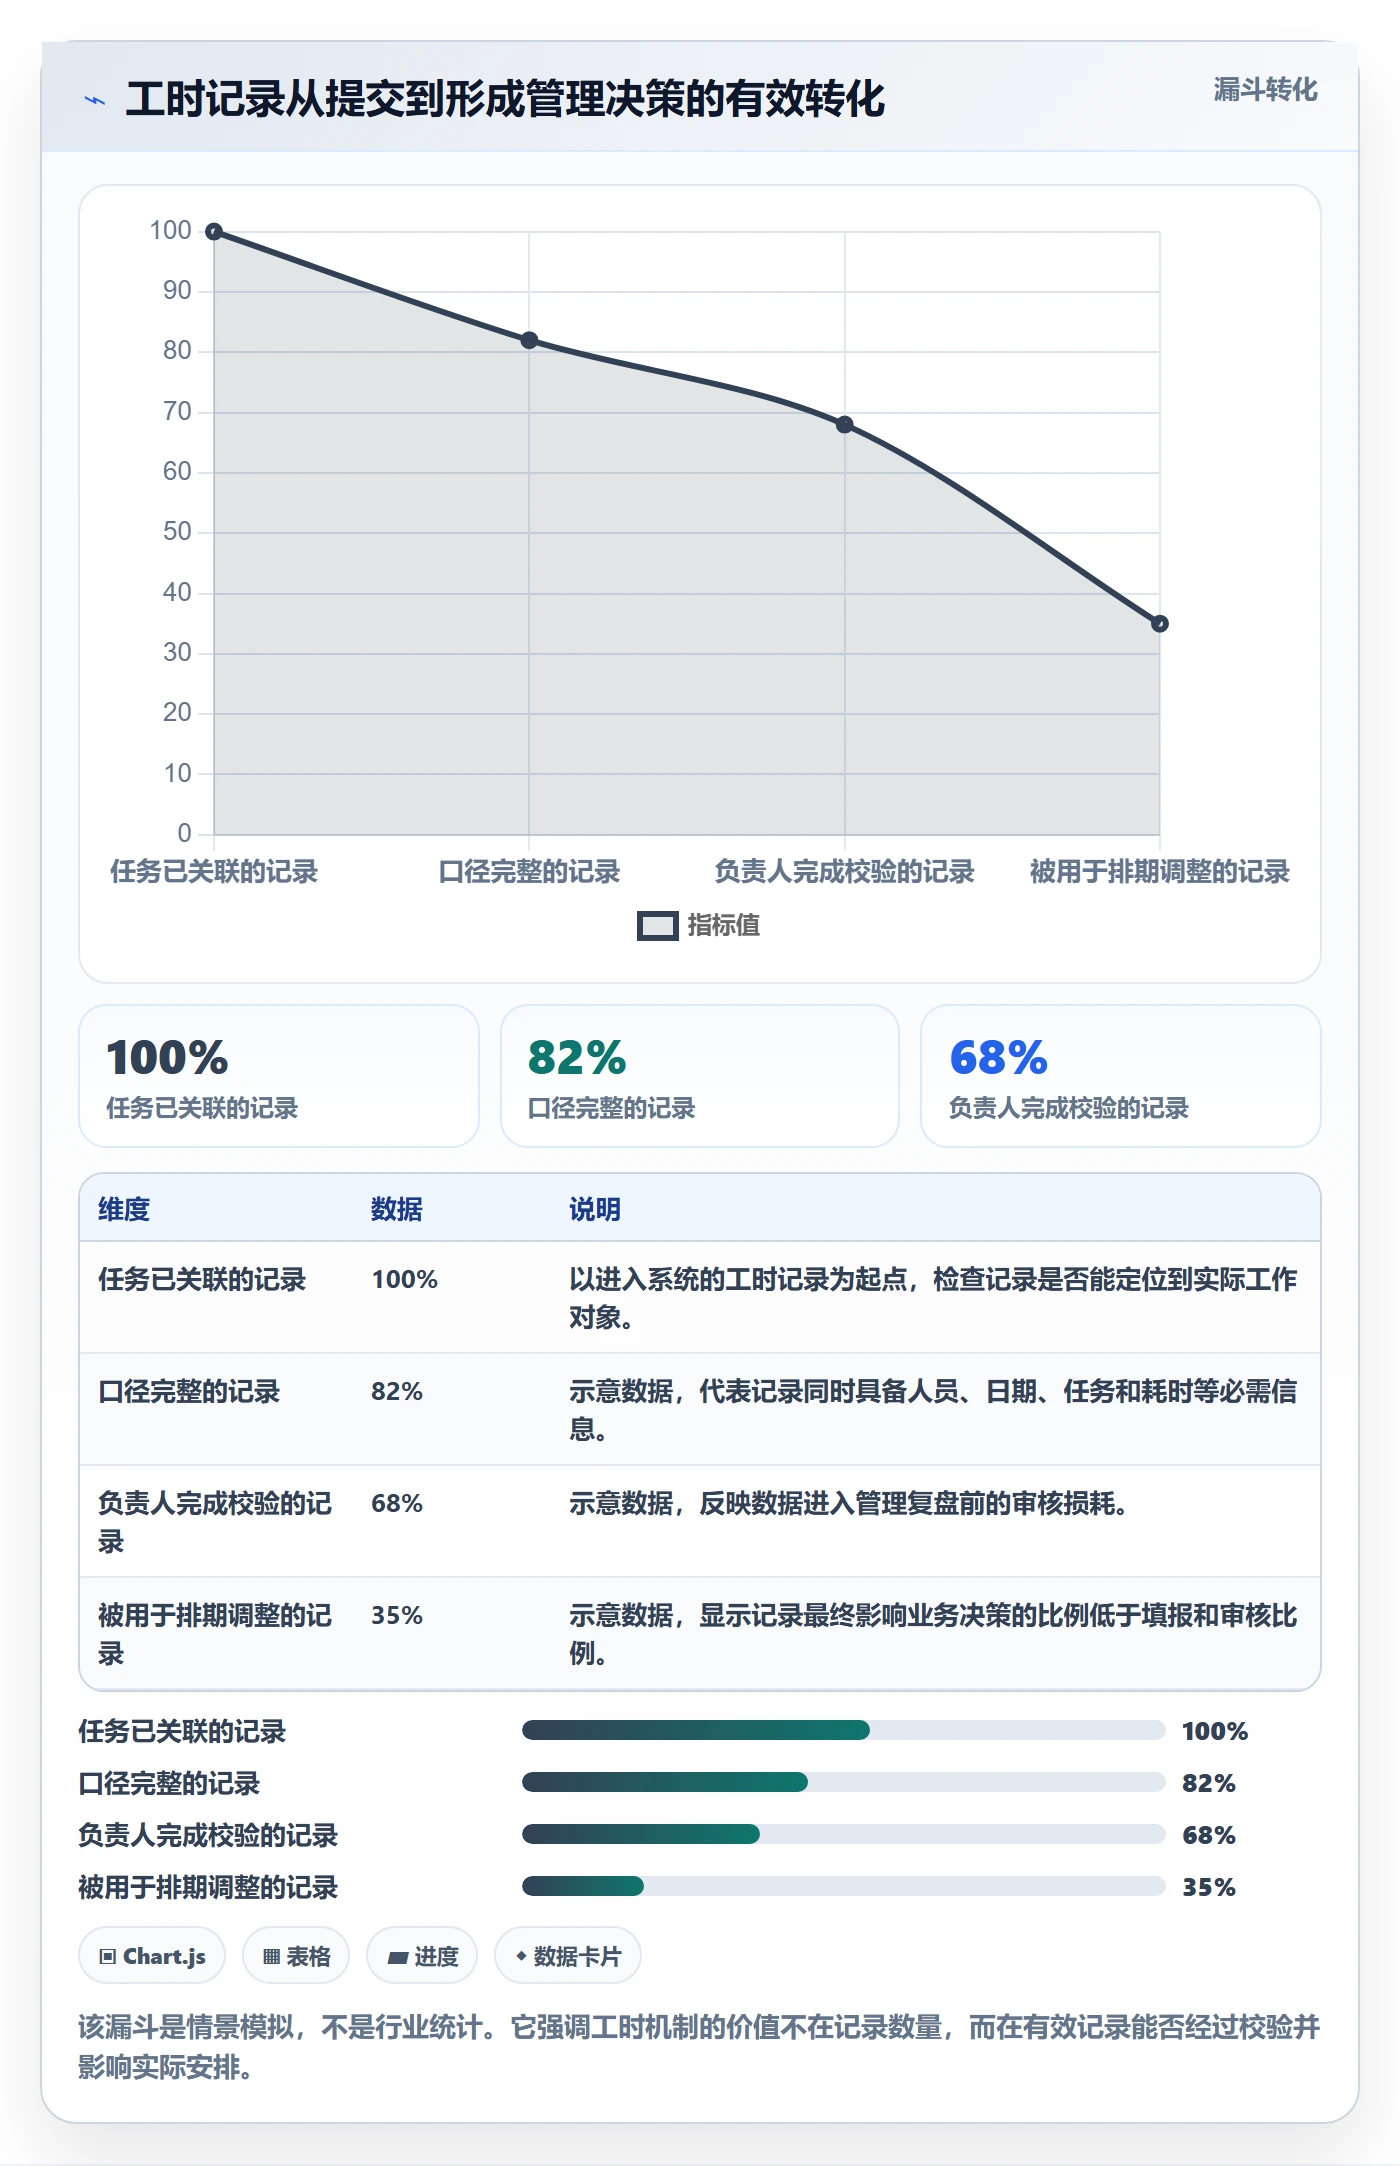
Task: Click the diamond icon in 数据卡片 tag
Action: tap(521, 1956)
